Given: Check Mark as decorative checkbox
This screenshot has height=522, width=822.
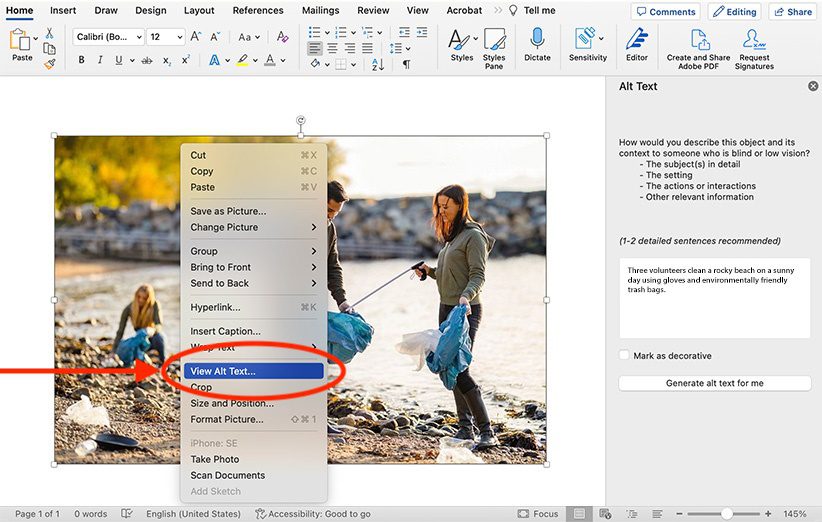Looking at the screenshot, I should (624, 355).
